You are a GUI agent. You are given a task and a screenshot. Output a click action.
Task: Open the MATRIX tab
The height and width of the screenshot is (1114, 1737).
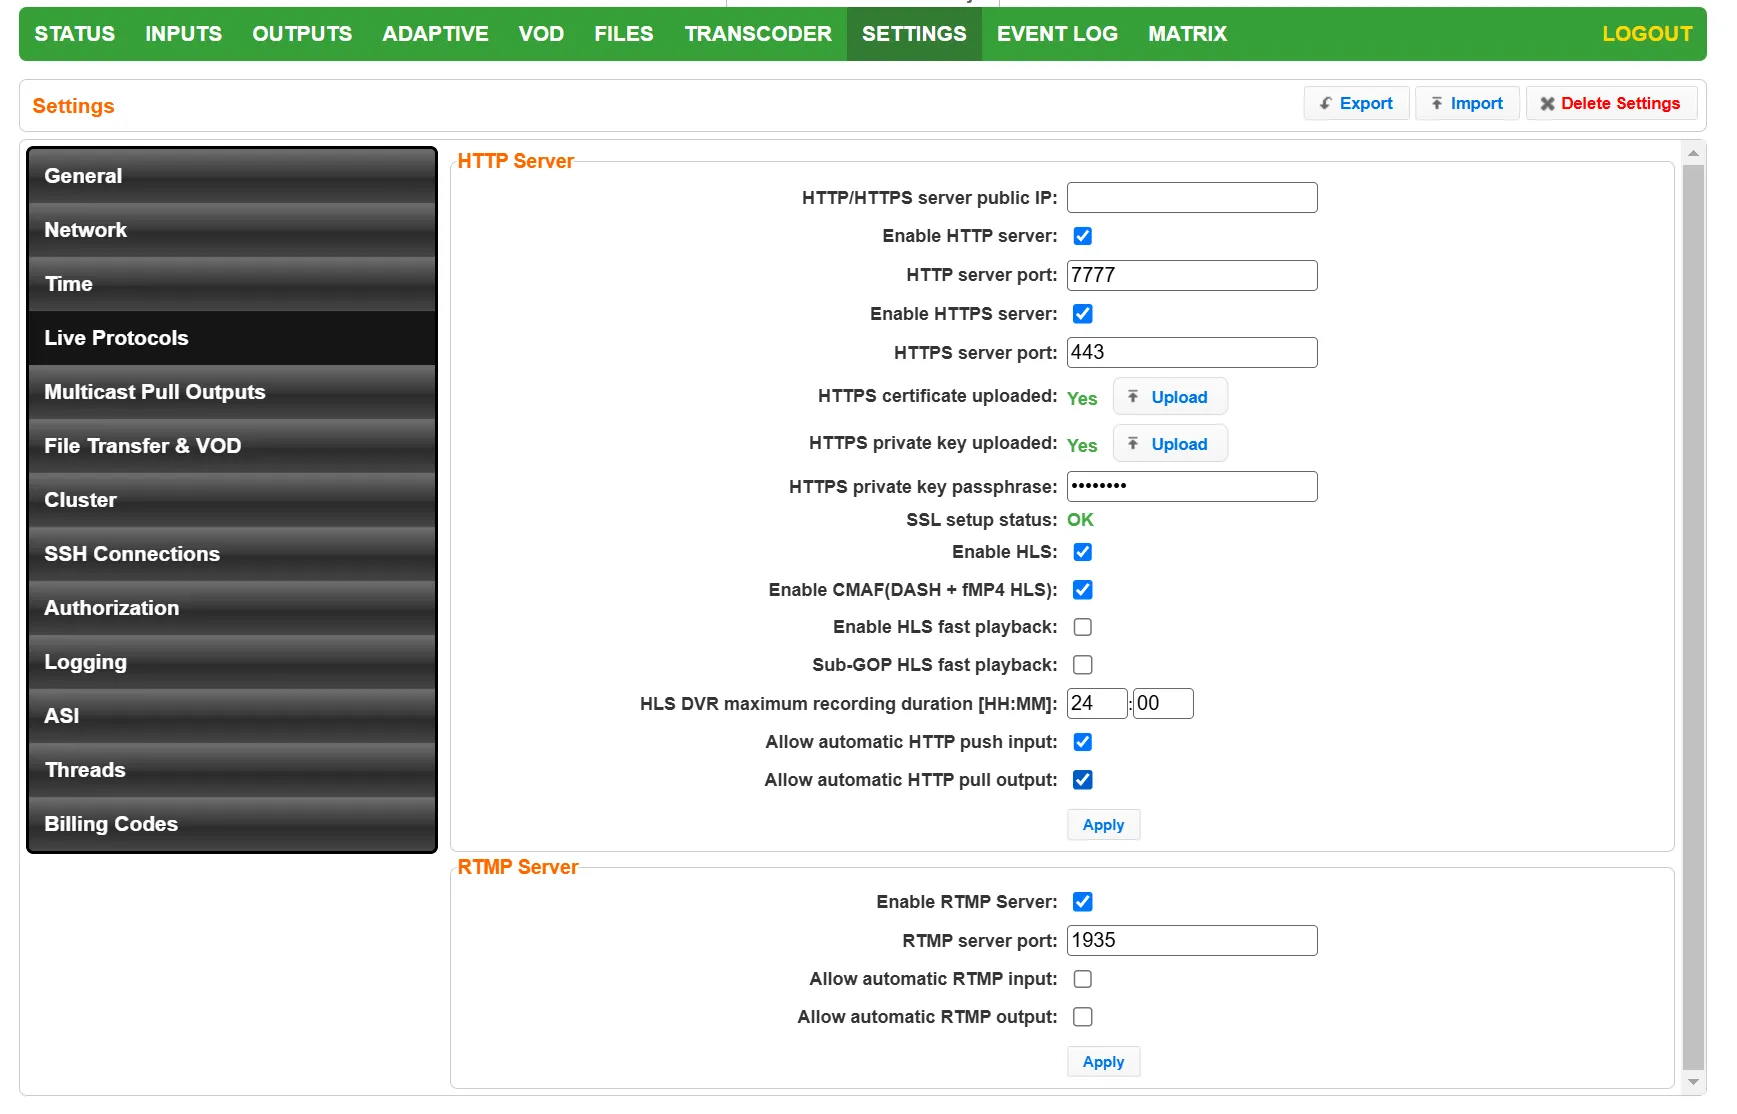(x=1187, y=34)
